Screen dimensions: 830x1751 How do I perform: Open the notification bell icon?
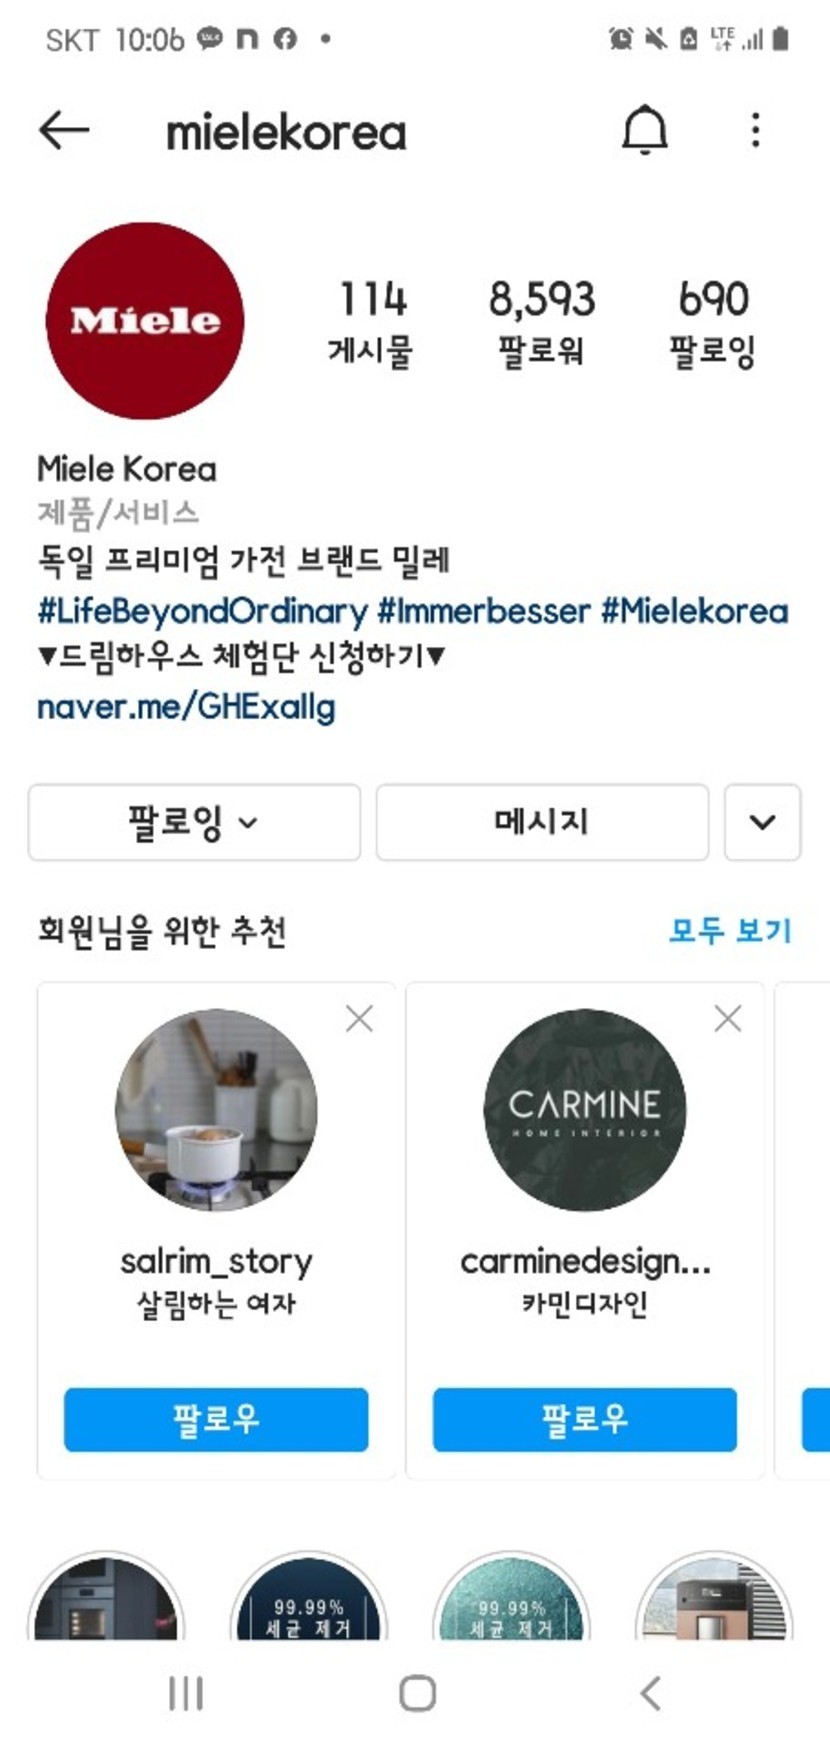(x=645, y=130)
